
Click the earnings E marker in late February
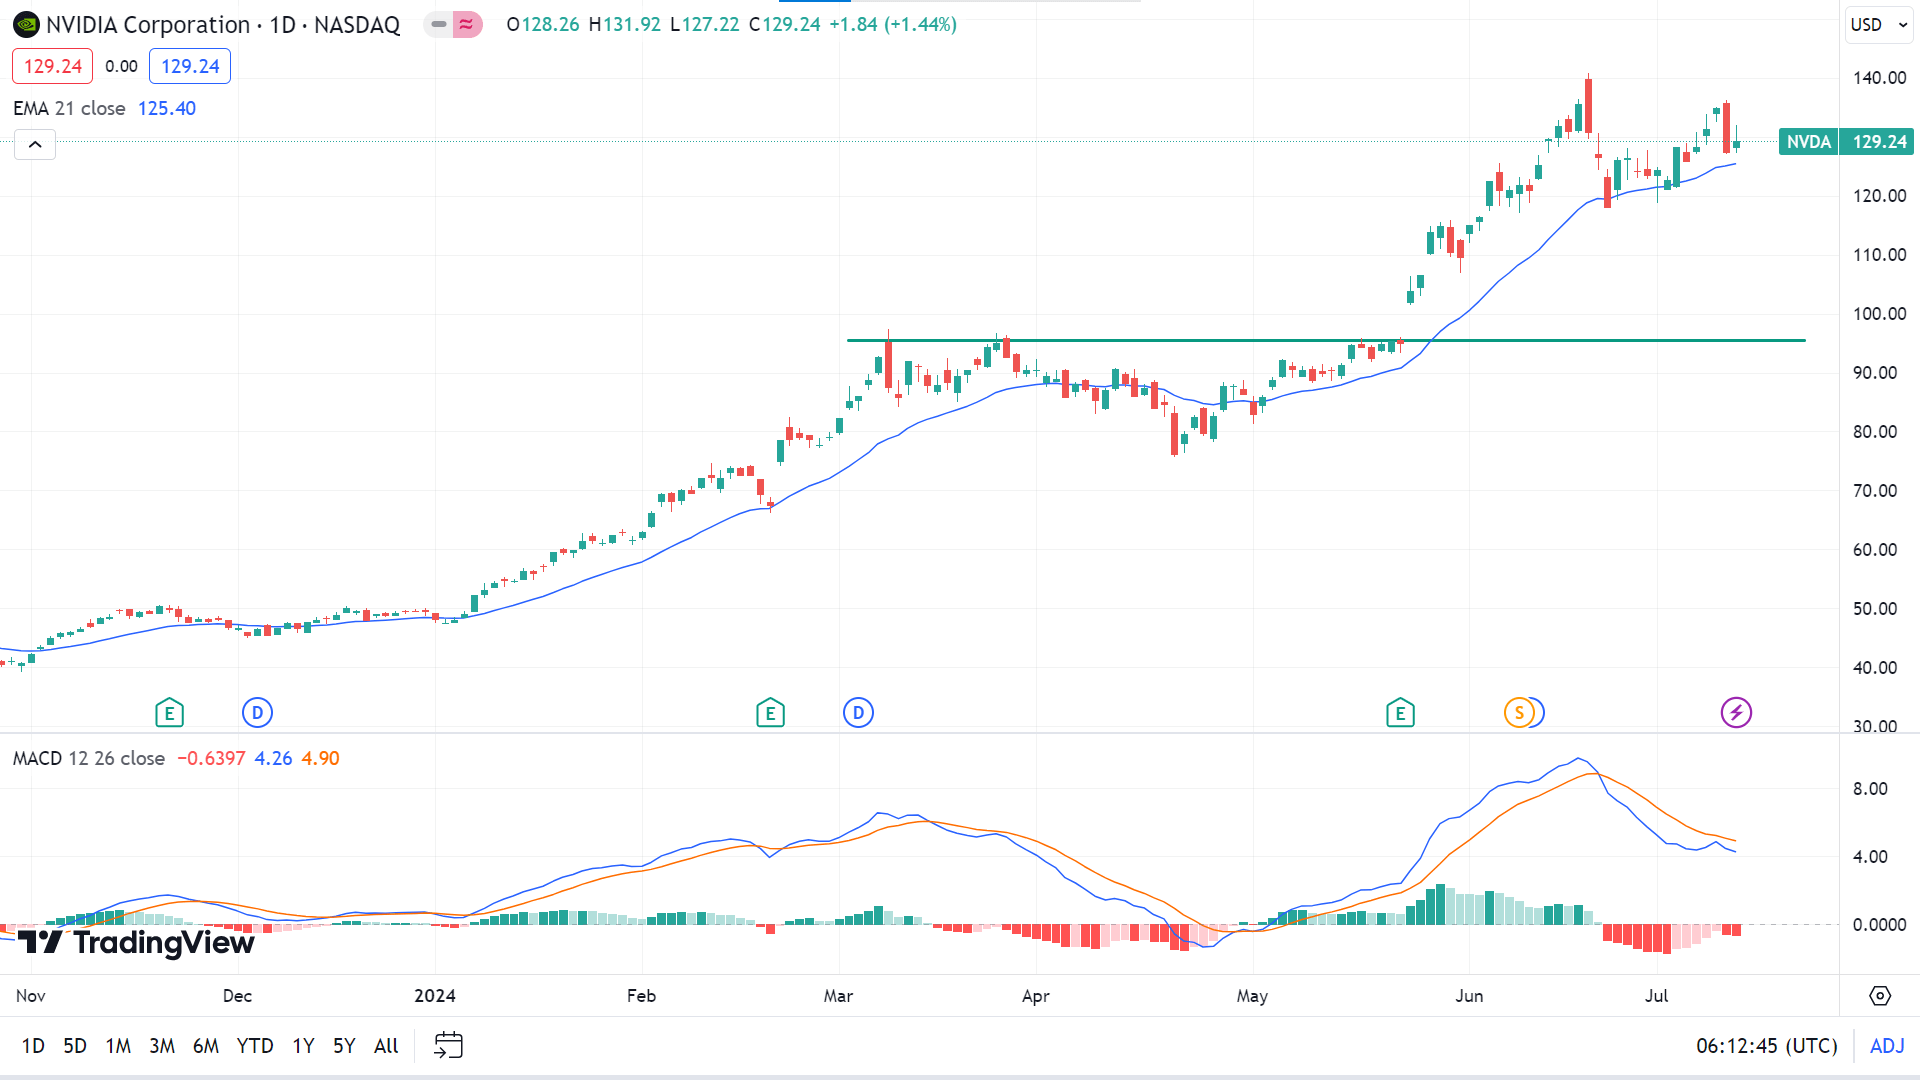(x=770, y=713)
